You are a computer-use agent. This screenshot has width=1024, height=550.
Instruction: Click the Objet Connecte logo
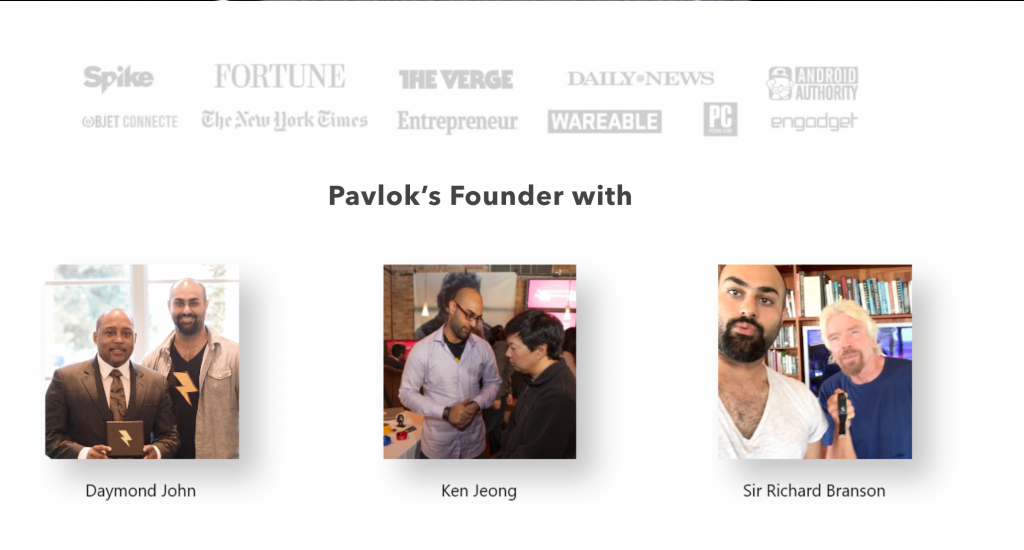pos(130,121)
